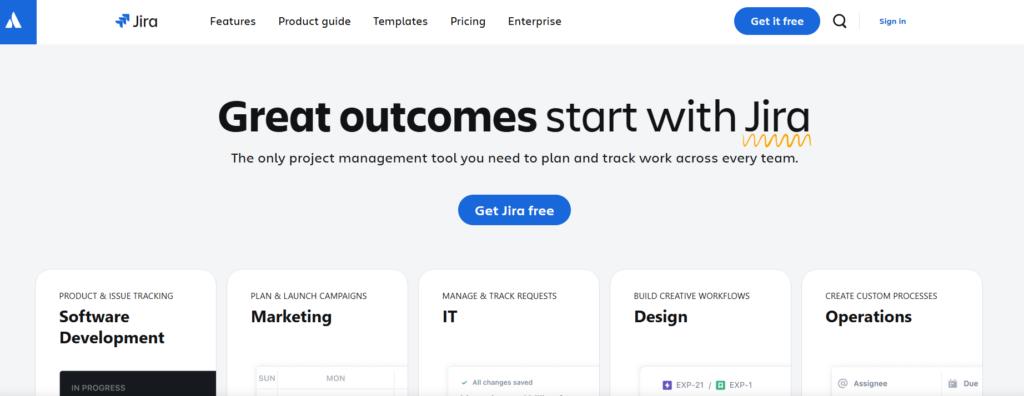Select the Software Development card
Viewport: 1024px width, 396px height.
point(126,333)
